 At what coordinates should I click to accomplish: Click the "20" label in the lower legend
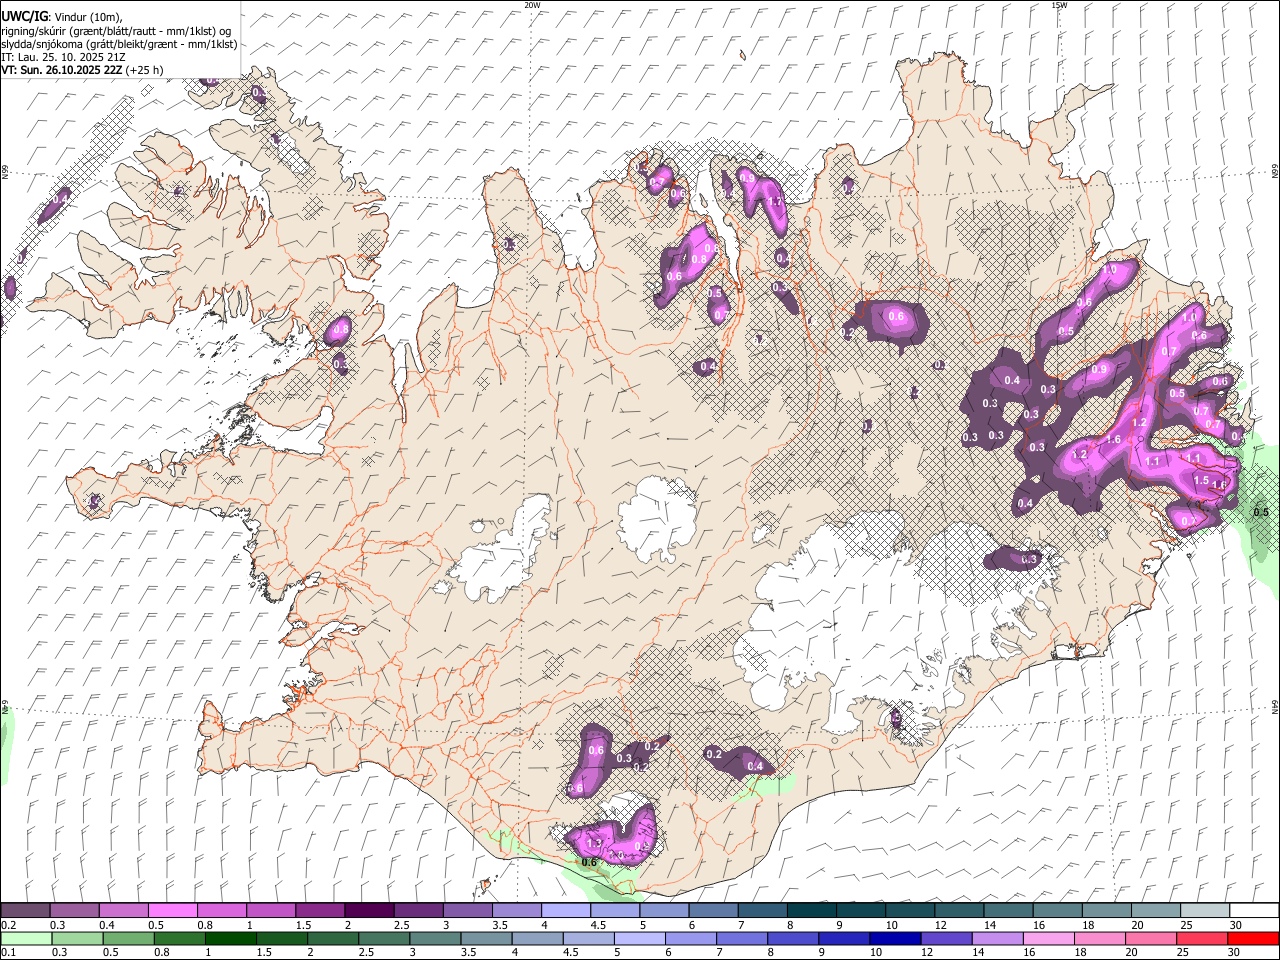point(1133,953)
